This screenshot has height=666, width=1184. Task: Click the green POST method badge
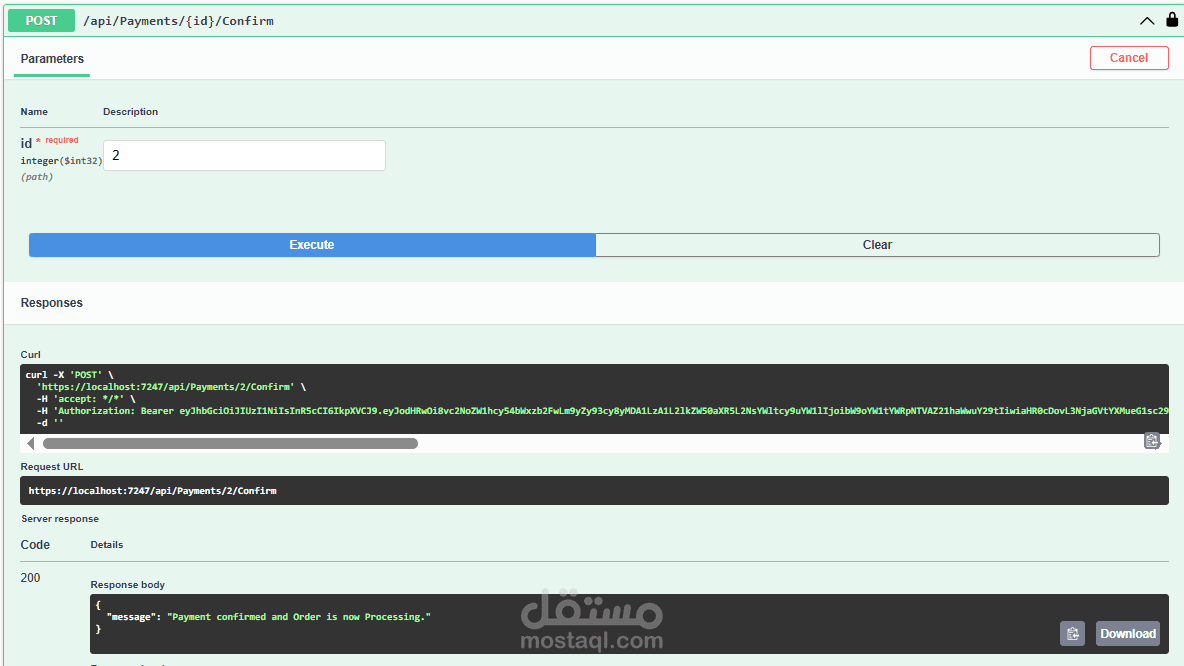click(42, 21)
